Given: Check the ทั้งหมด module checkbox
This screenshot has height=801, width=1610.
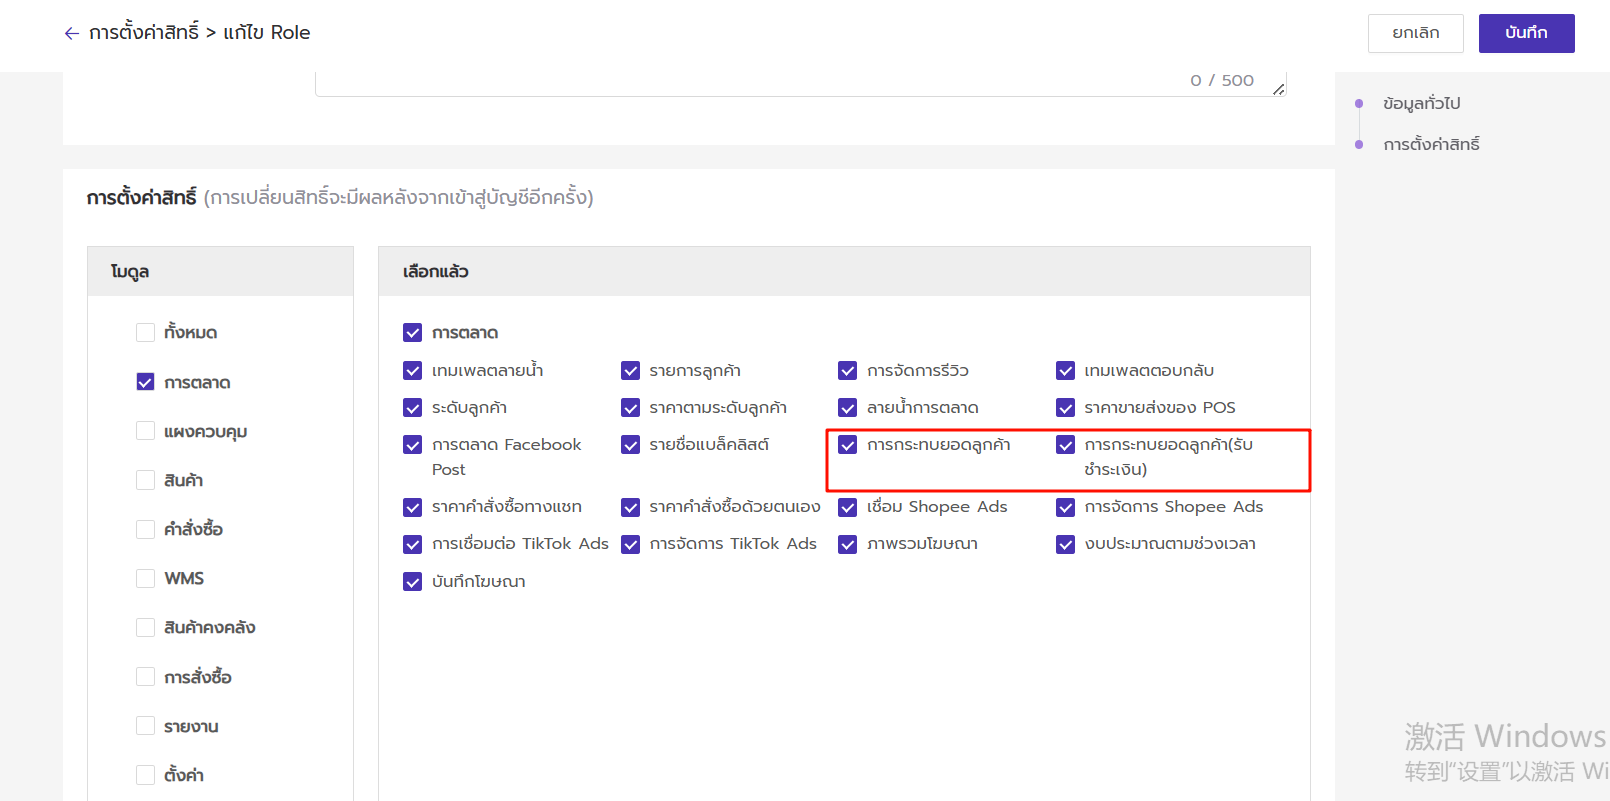Looking at the screenshot, I should click(x=146, y=332).
